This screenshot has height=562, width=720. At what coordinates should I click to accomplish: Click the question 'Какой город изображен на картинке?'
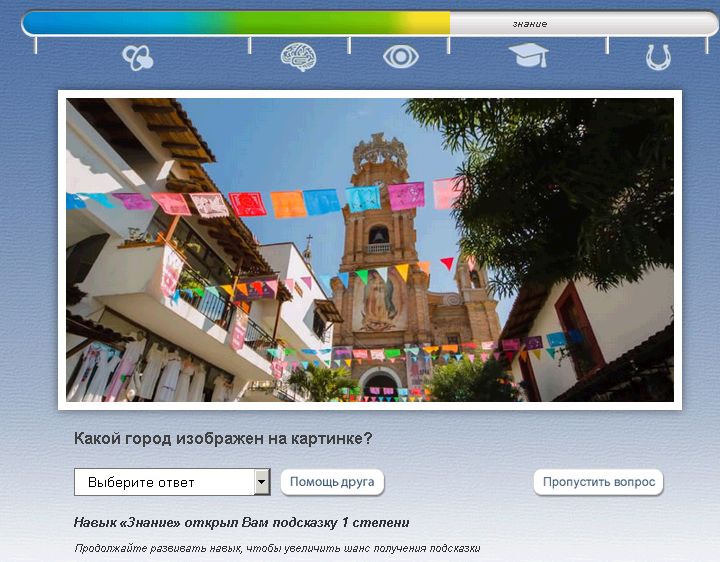tap(223, 438)
